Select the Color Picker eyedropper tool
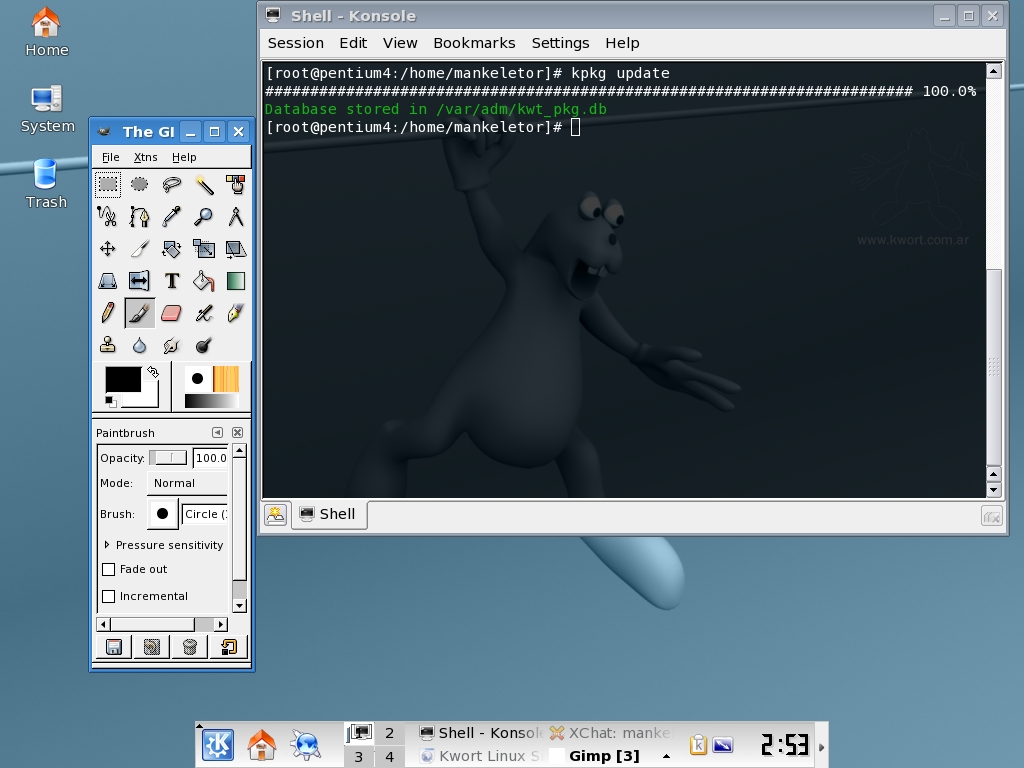Screen dimensions: 1024x768 tap(171, 217)
